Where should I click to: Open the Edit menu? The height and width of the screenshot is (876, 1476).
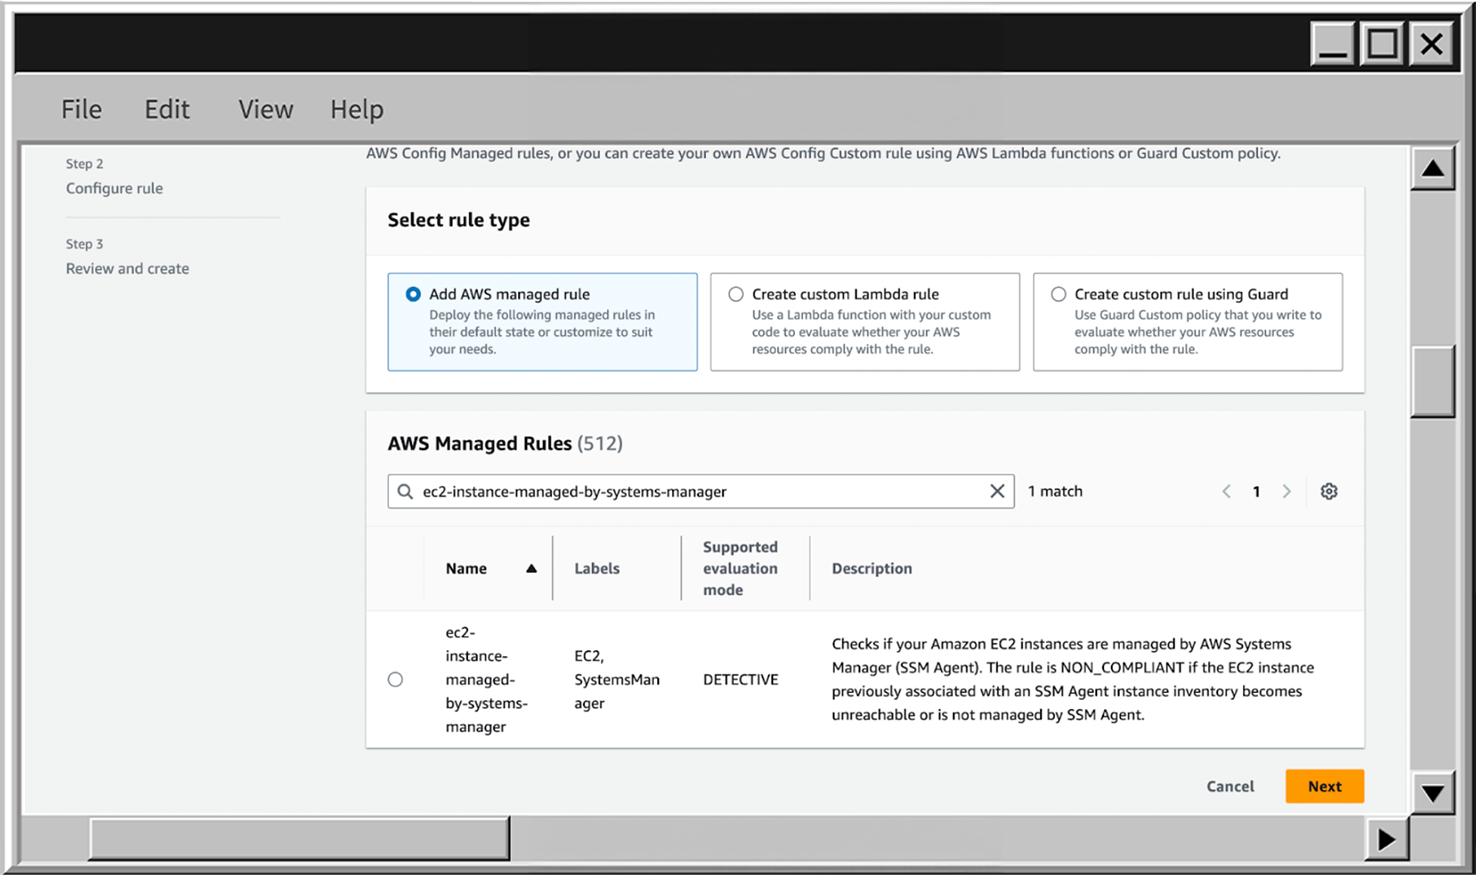167,109
